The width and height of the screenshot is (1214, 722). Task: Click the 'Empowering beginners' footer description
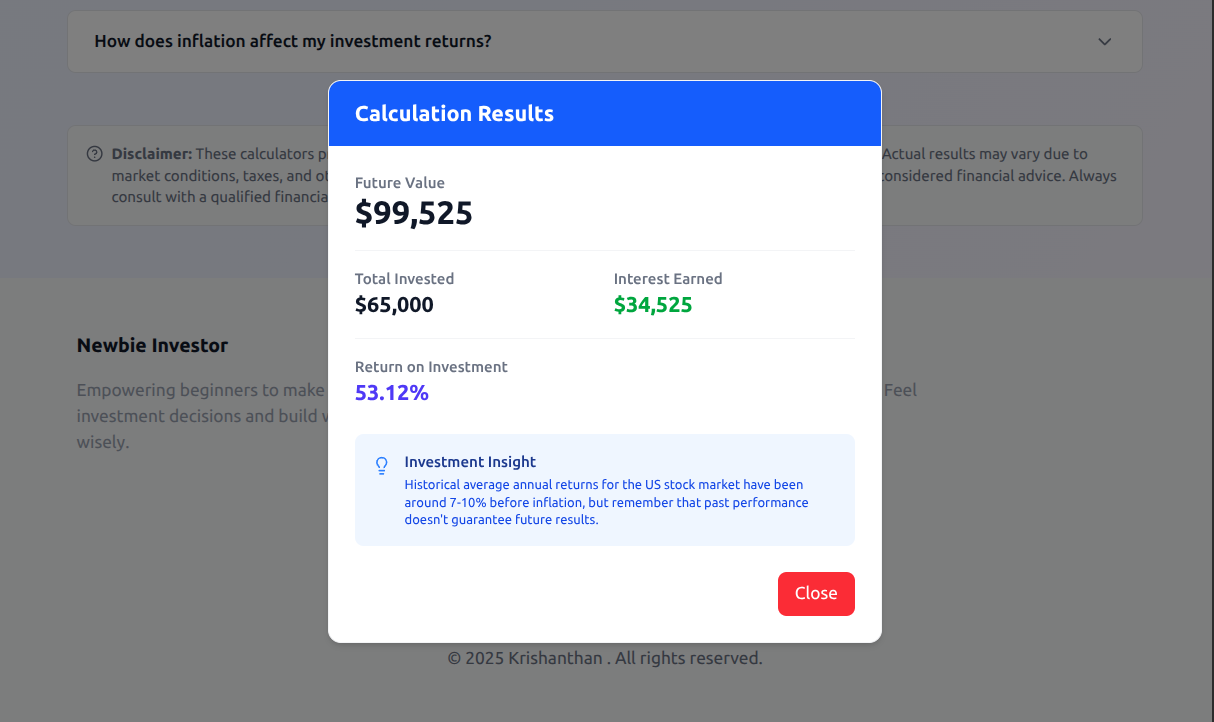(200, 390)
